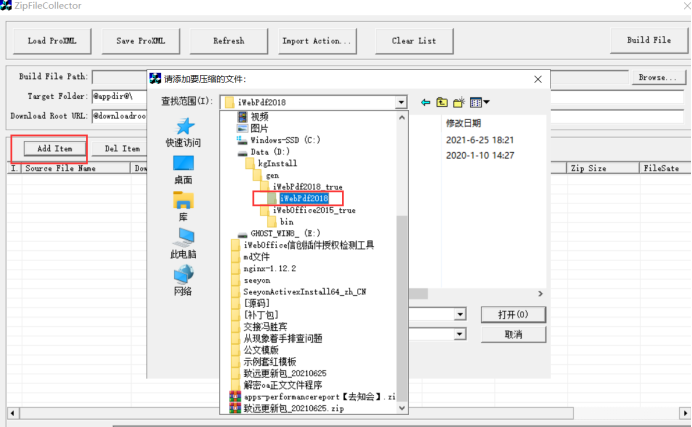Select Libraries (库) in places sidebar
Screen dimensions: 692x427
click(x=183, y=206)
